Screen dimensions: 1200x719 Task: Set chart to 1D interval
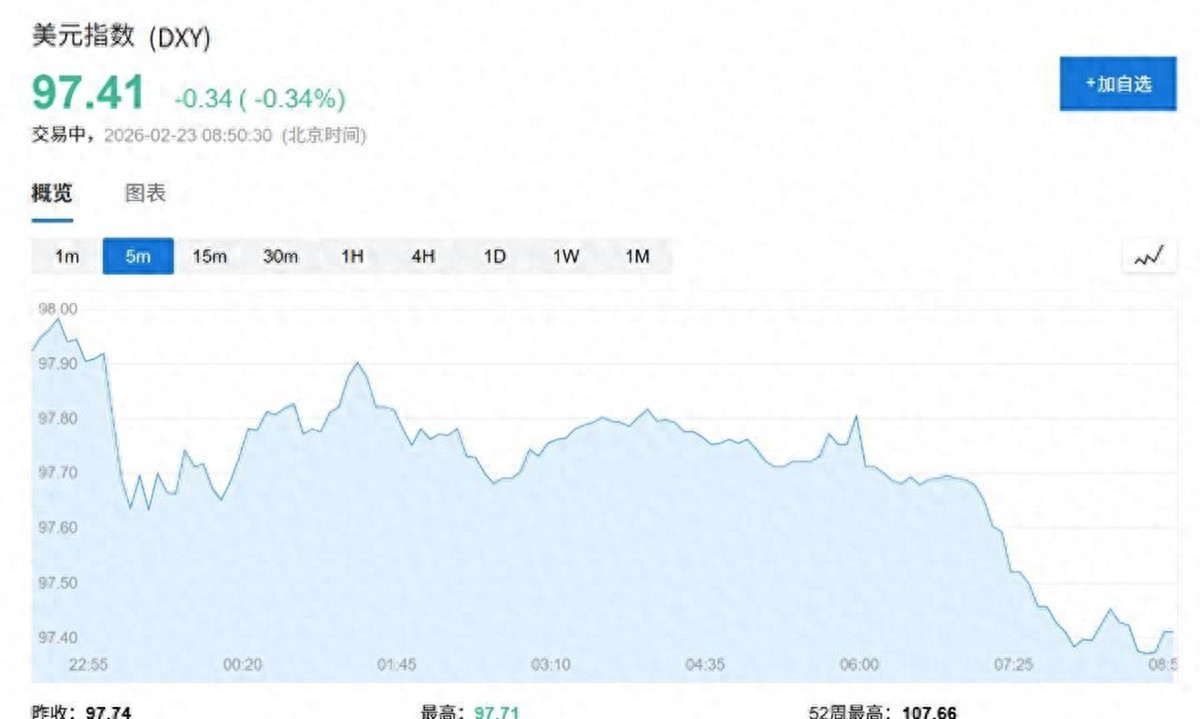(x=494, y=257)
